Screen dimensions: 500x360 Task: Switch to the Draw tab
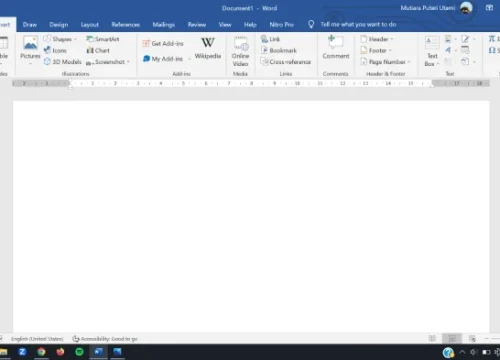[30, 25]
